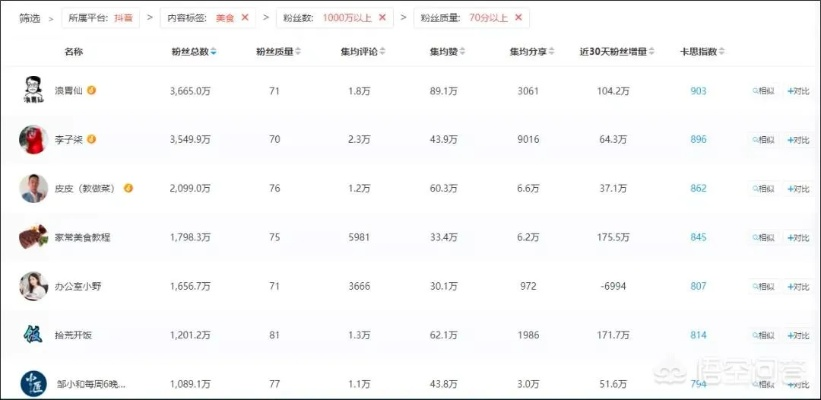Find similar accounts to 拾荒开饭
The image size is (821, 400).
click(x=763, y=336)
